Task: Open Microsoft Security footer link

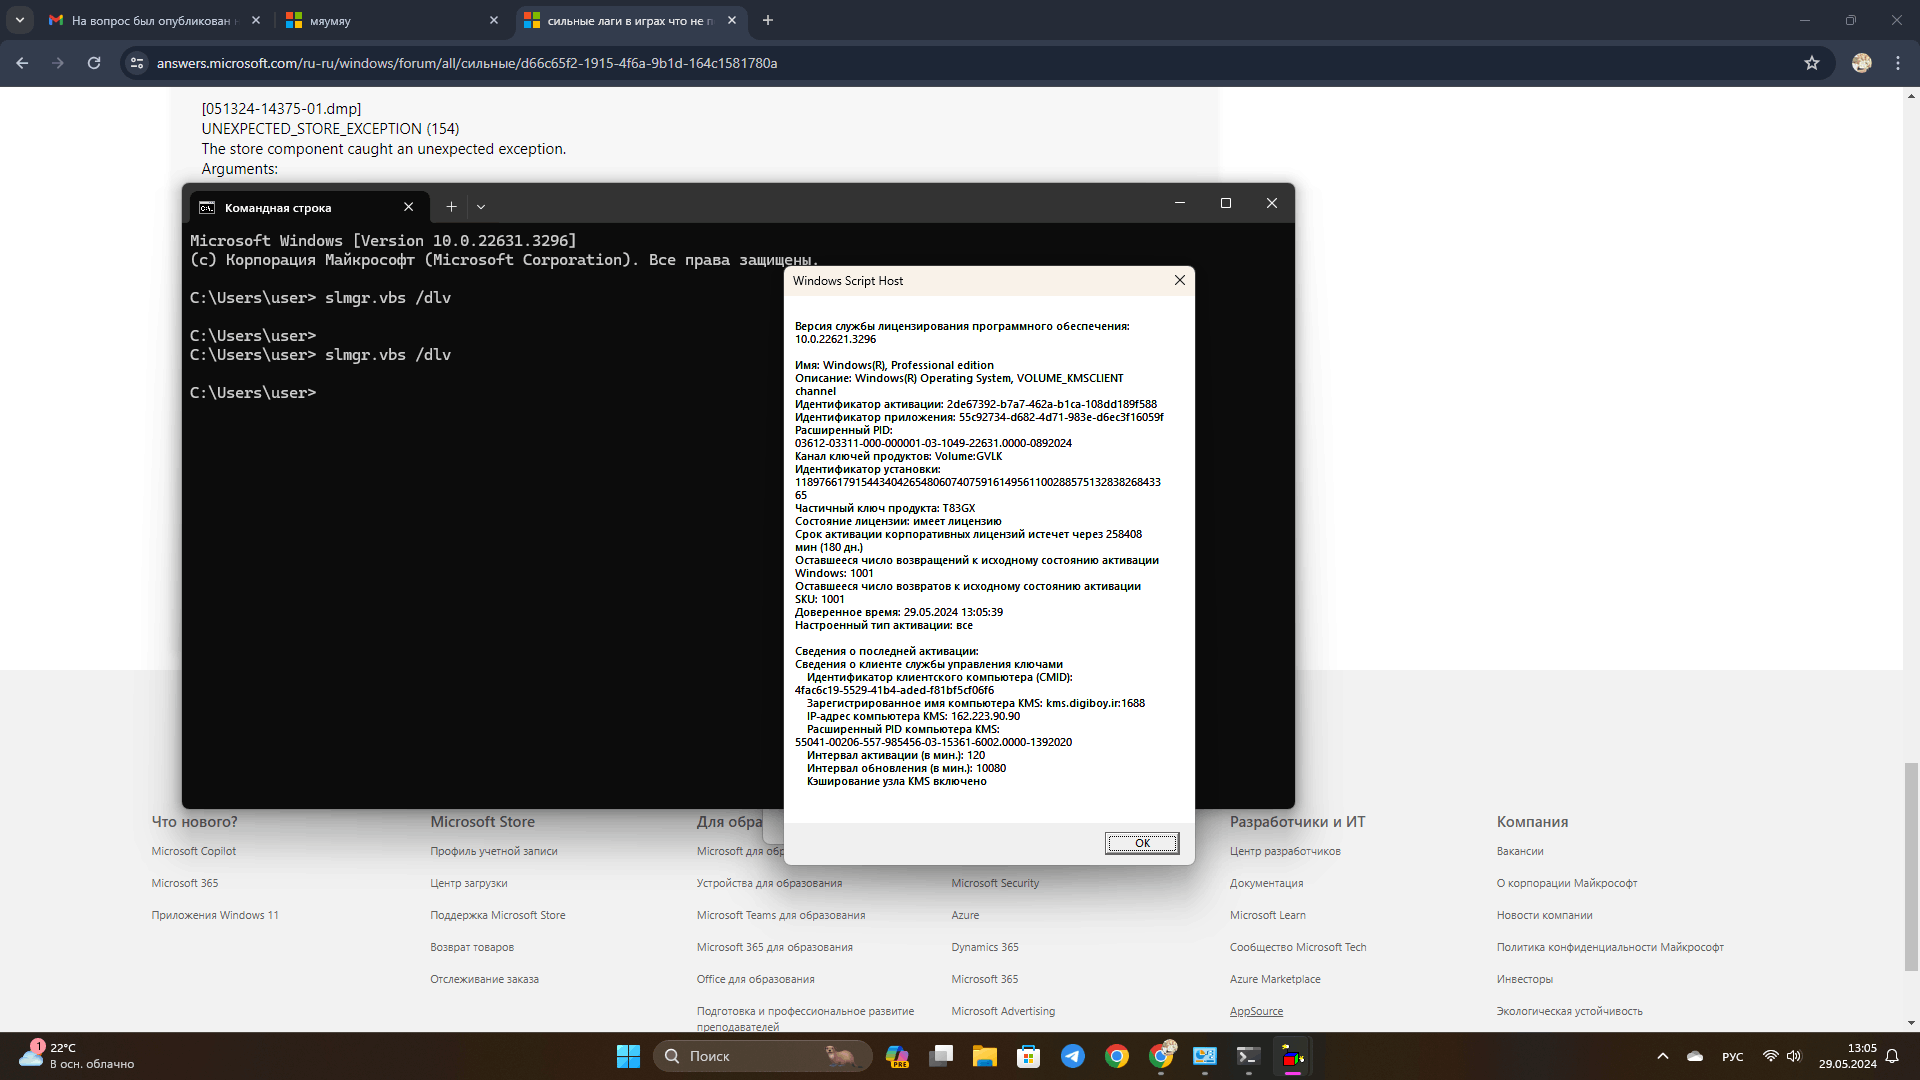Action: pos(995,883)
